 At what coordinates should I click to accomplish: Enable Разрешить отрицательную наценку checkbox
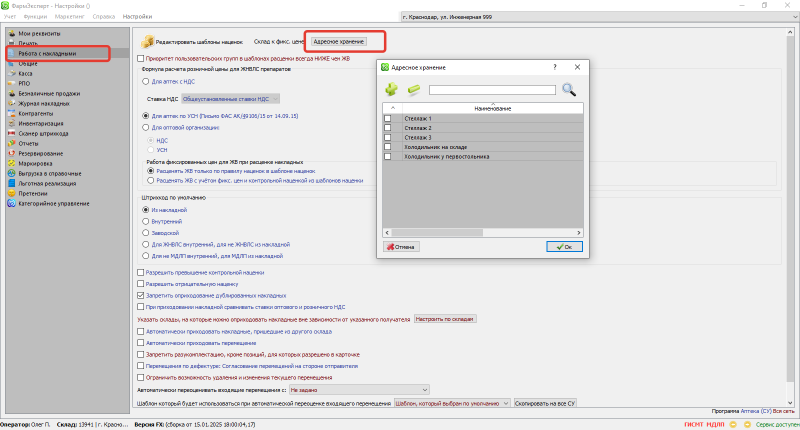click(x=139, y=284)
